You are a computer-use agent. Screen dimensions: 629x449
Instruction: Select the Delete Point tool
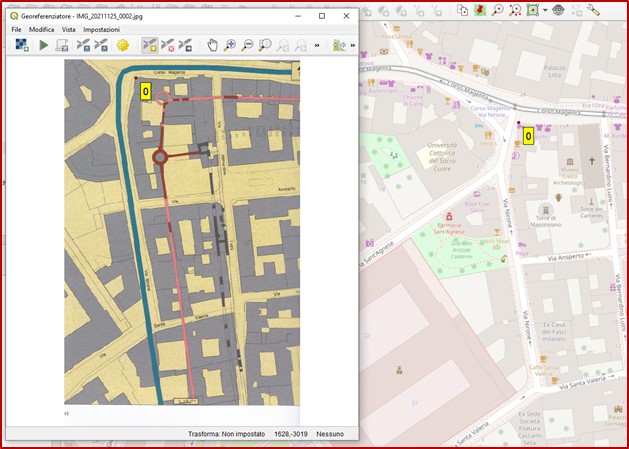[x=168, y=45]
